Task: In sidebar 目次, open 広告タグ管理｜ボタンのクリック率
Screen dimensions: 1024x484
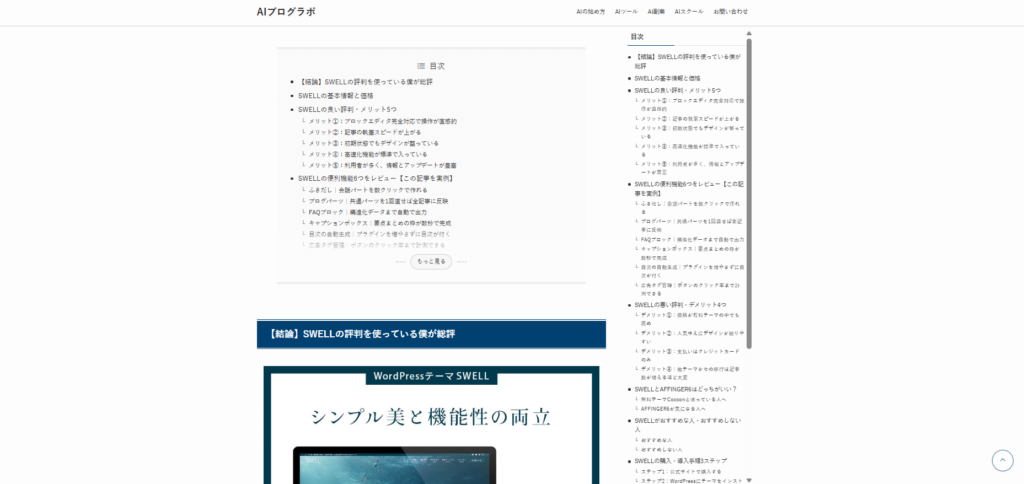Action: pyautogui.click(x=690, y=289)
